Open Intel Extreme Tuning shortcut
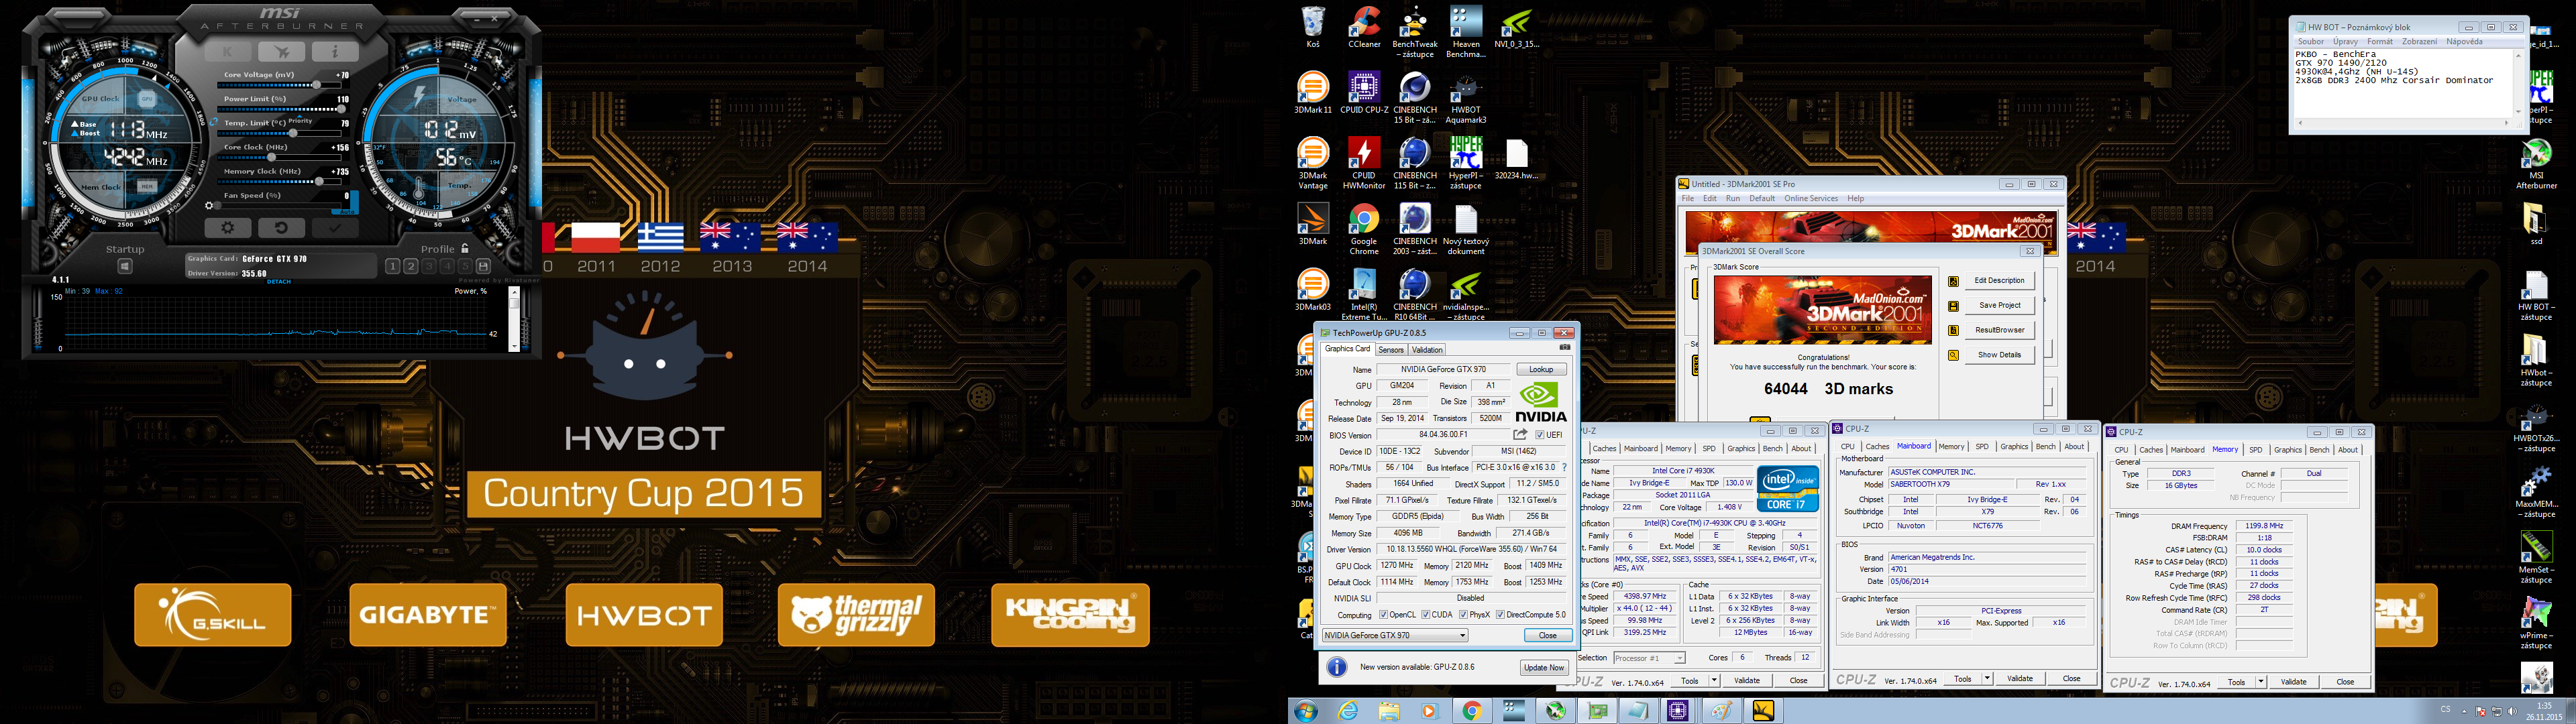Viewport: 2576px width, 724px height. tap(1364, 295)
